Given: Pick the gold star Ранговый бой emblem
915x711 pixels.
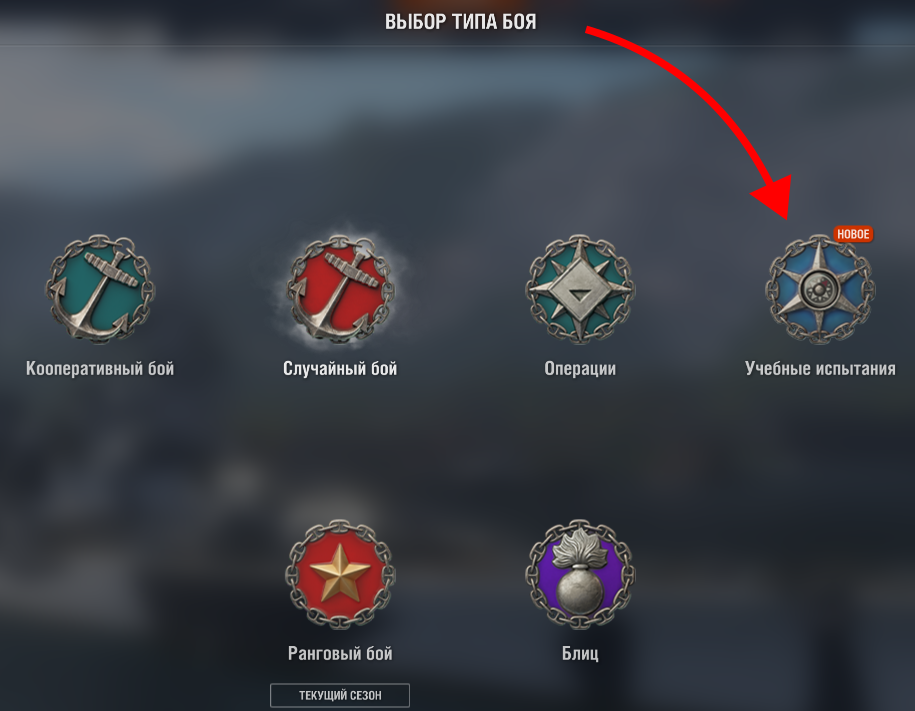Looking at the screenshot, I should pyautogui.click(x=340, y=574).
